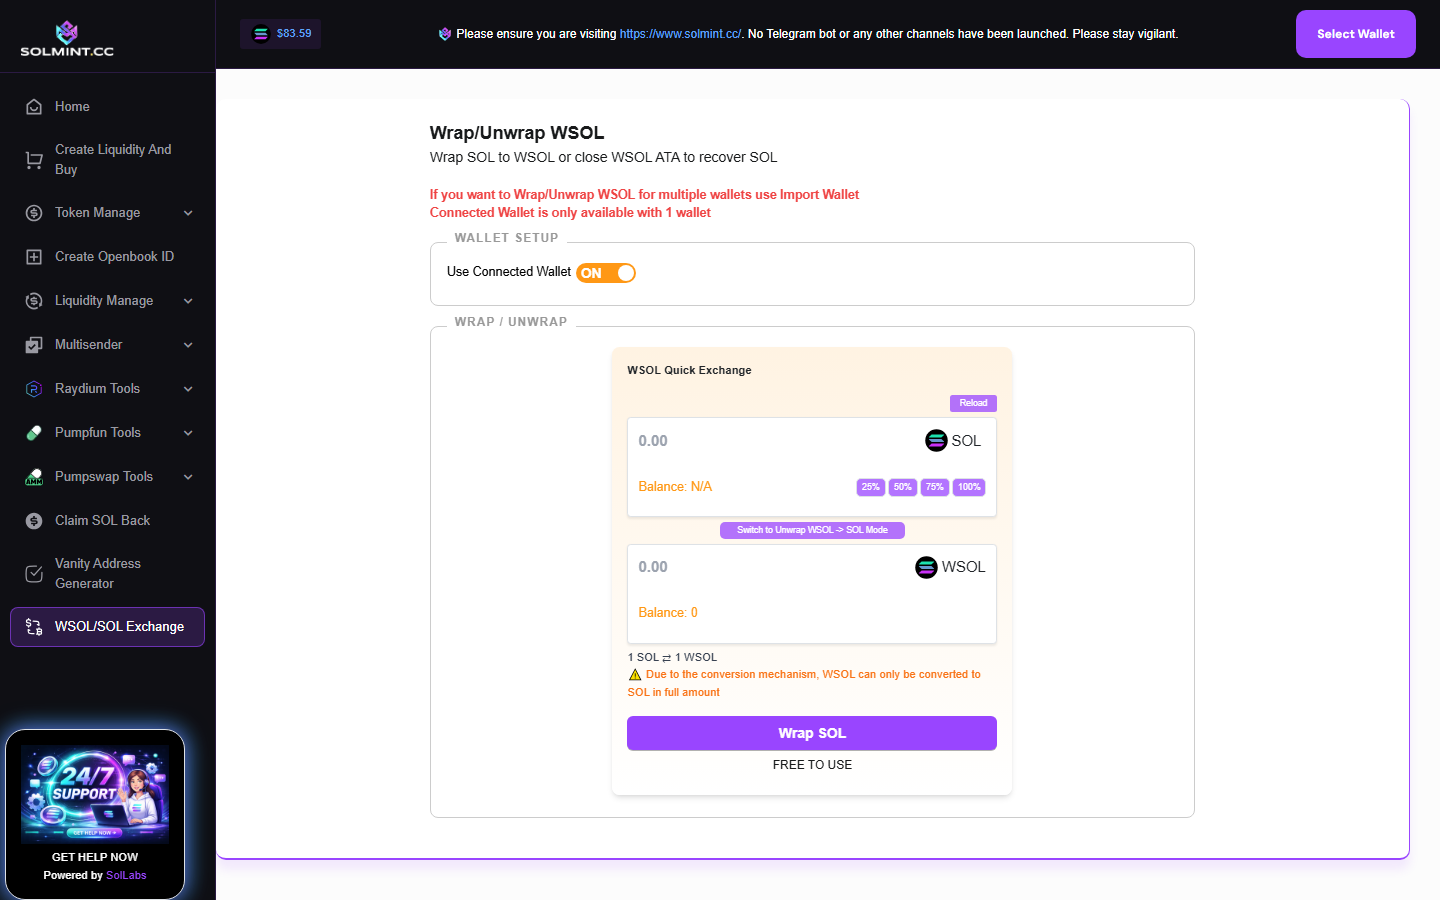Select the 100% balance option

click(968, 487)
